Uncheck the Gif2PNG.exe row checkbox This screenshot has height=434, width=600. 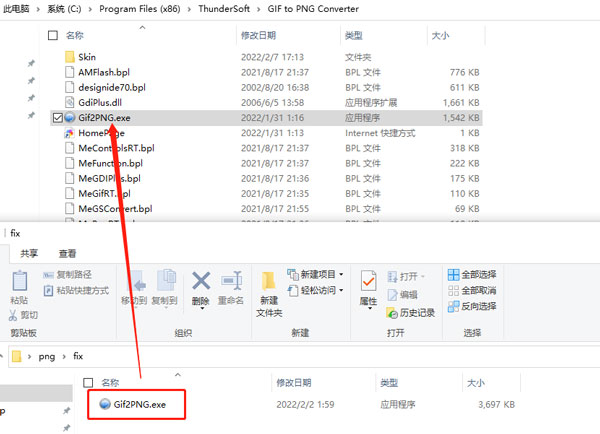point(57,118)
